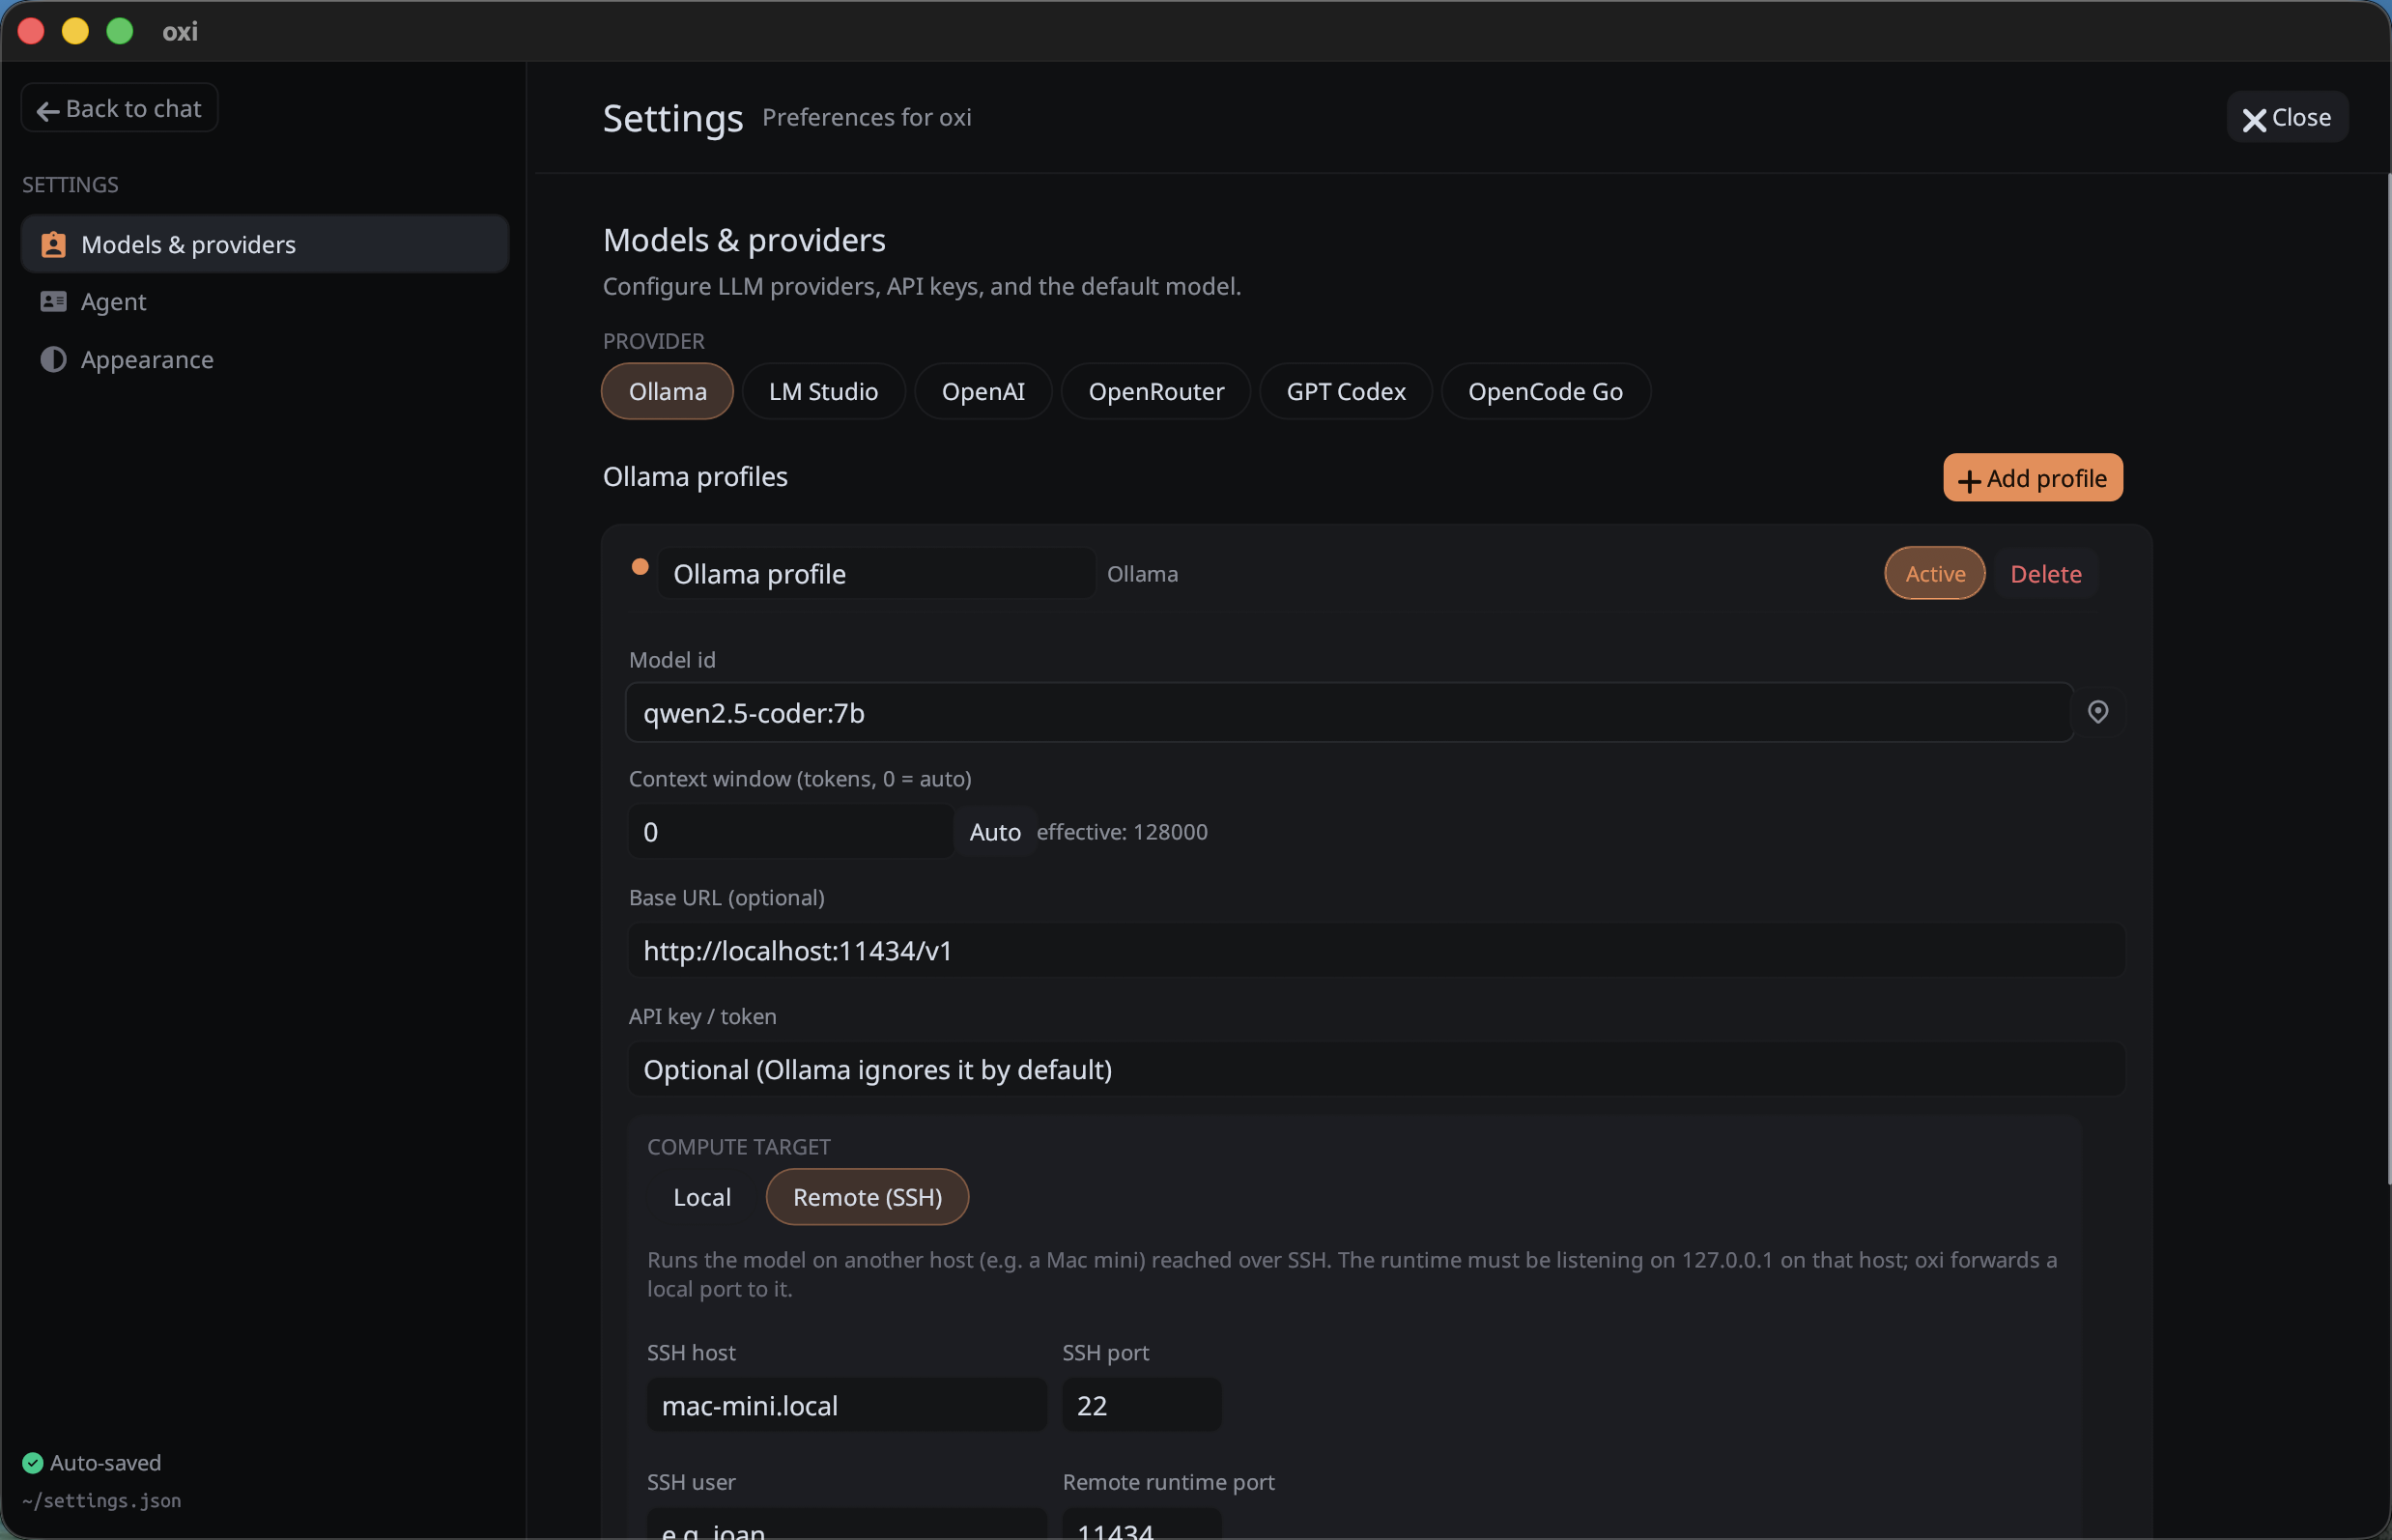
Task: Click the 'effective: 128000' text
Action: (1122, 831)
